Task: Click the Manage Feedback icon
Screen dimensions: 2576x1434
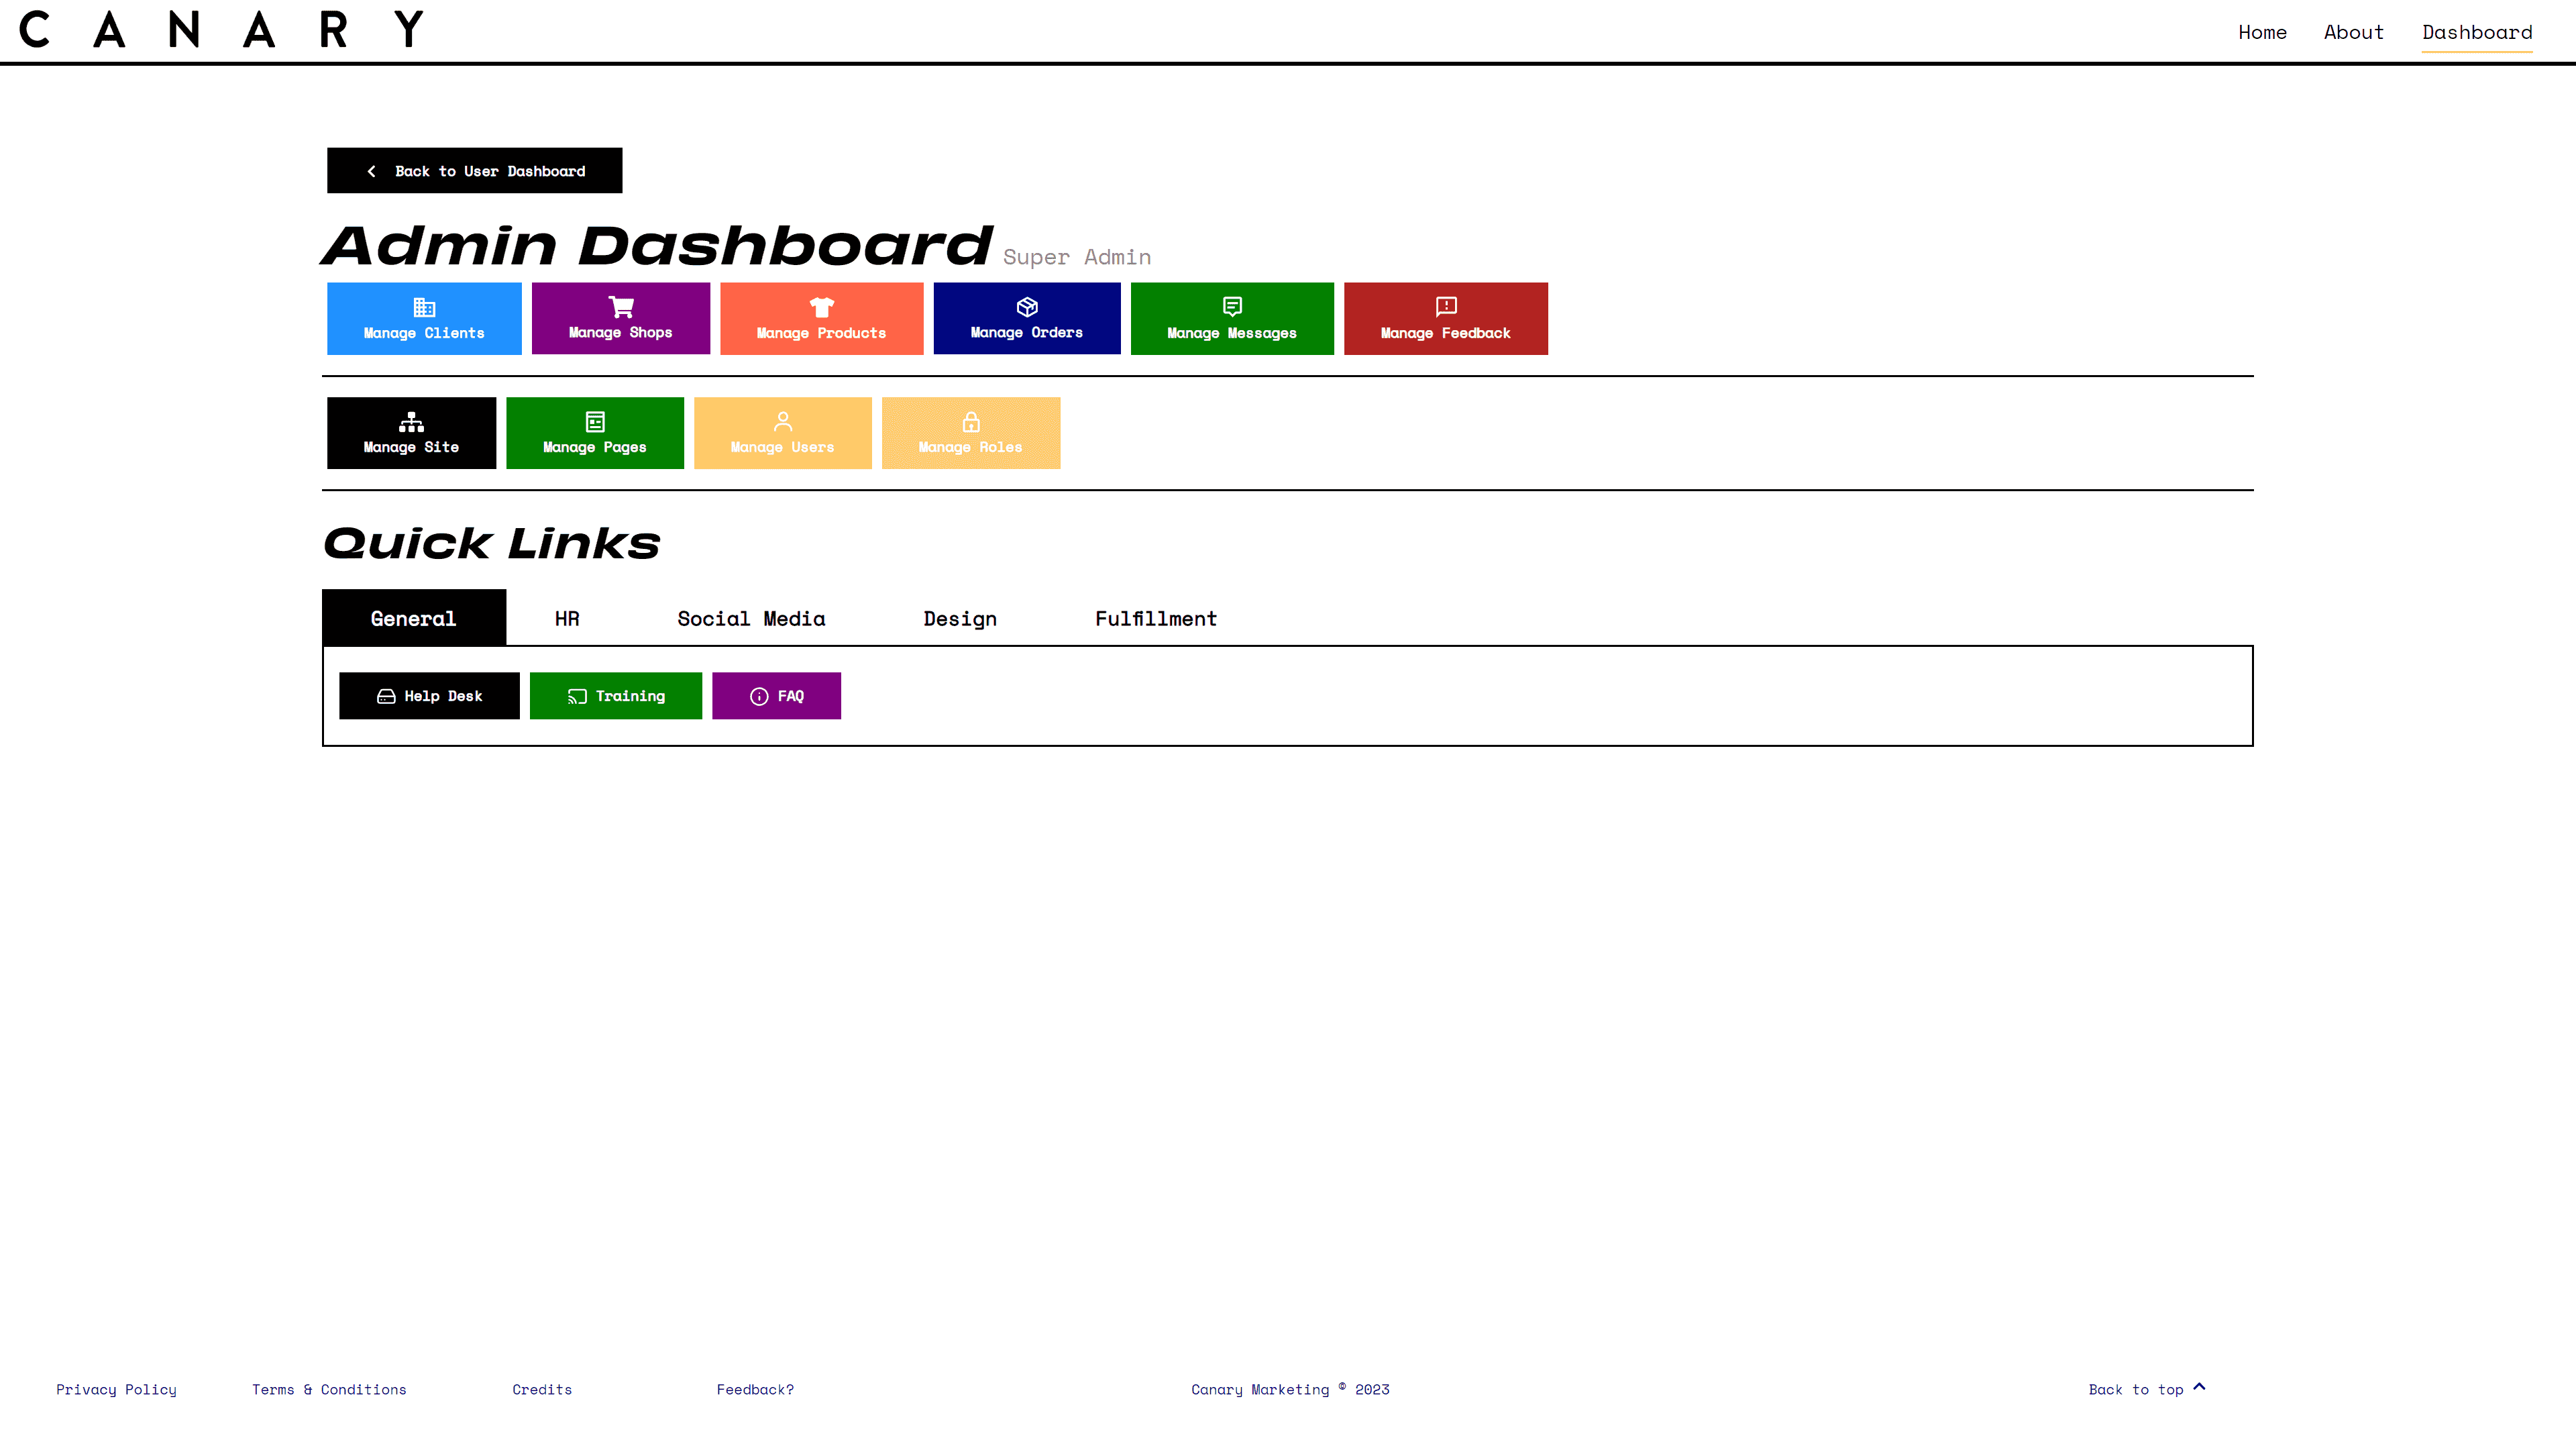Action: (1446, 305)
